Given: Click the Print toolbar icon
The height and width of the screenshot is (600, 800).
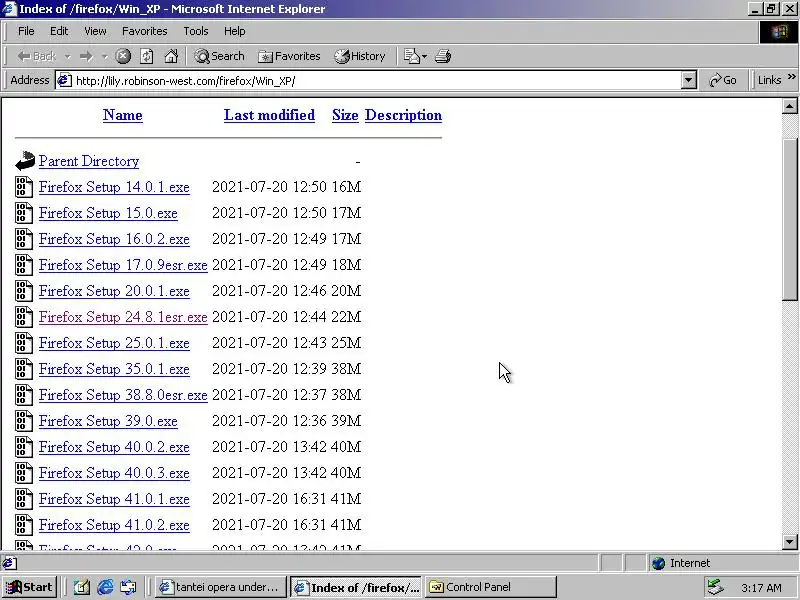Looking at the screenshot, I should pos(443,56).
